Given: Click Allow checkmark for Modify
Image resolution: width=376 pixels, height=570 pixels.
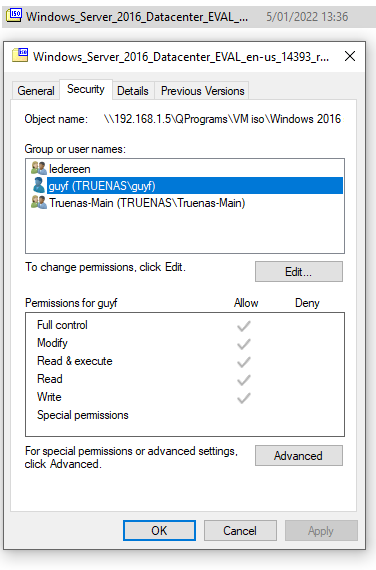Looking at the screenshot, I should [244, 344].
